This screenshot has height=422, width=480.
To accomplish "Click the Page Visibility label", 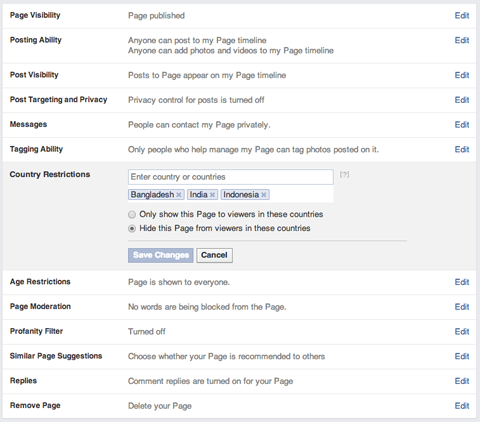I will (x=35, y=15).
